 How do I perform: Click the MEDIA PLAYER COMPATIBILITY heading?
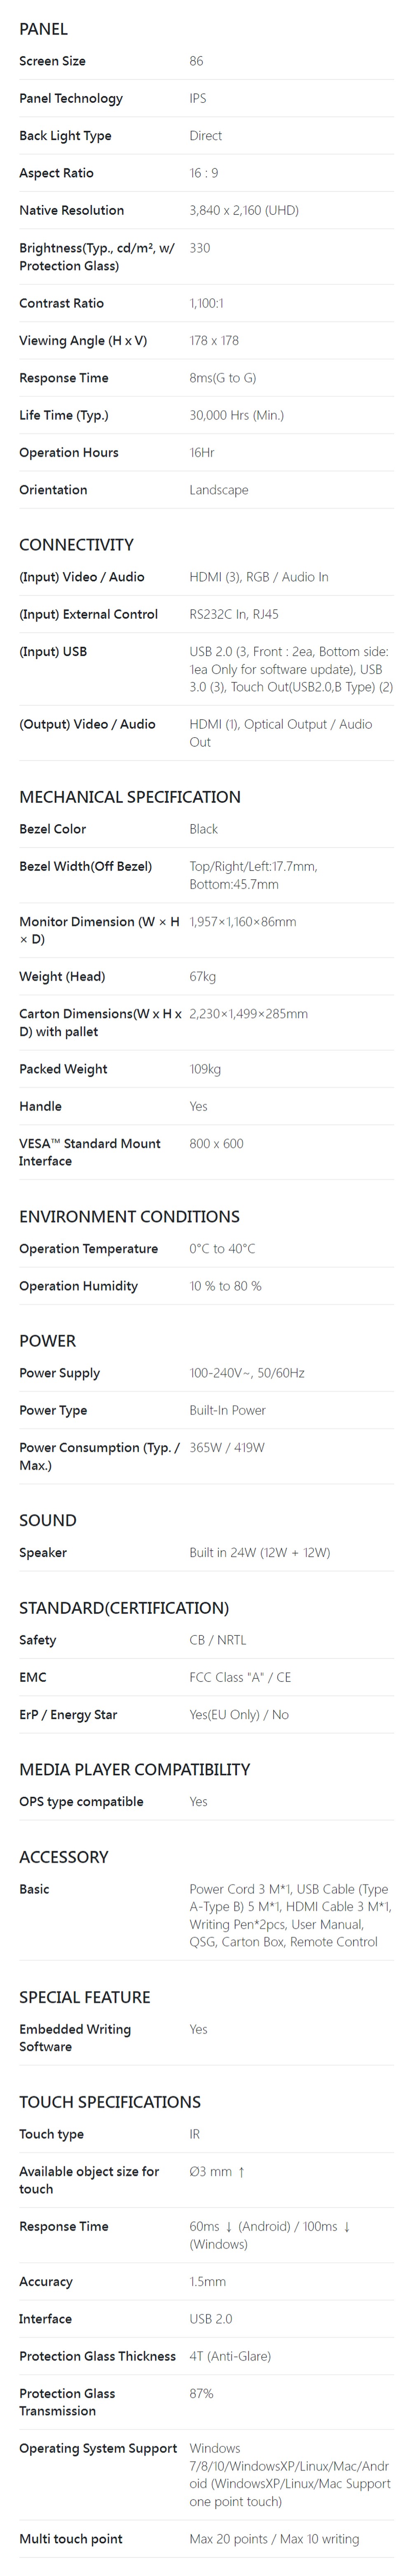(x=134, y=1770)
